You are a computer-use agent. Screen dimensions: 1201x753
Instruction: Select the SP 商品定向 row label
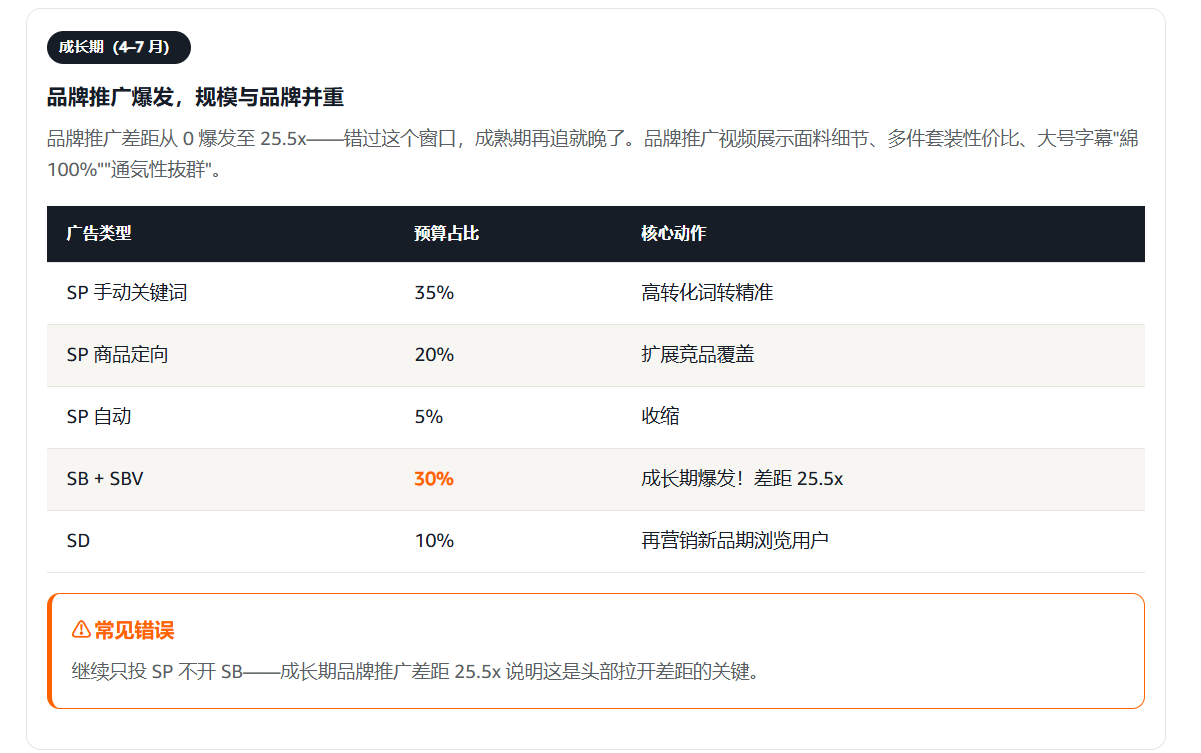click(117, 355)
